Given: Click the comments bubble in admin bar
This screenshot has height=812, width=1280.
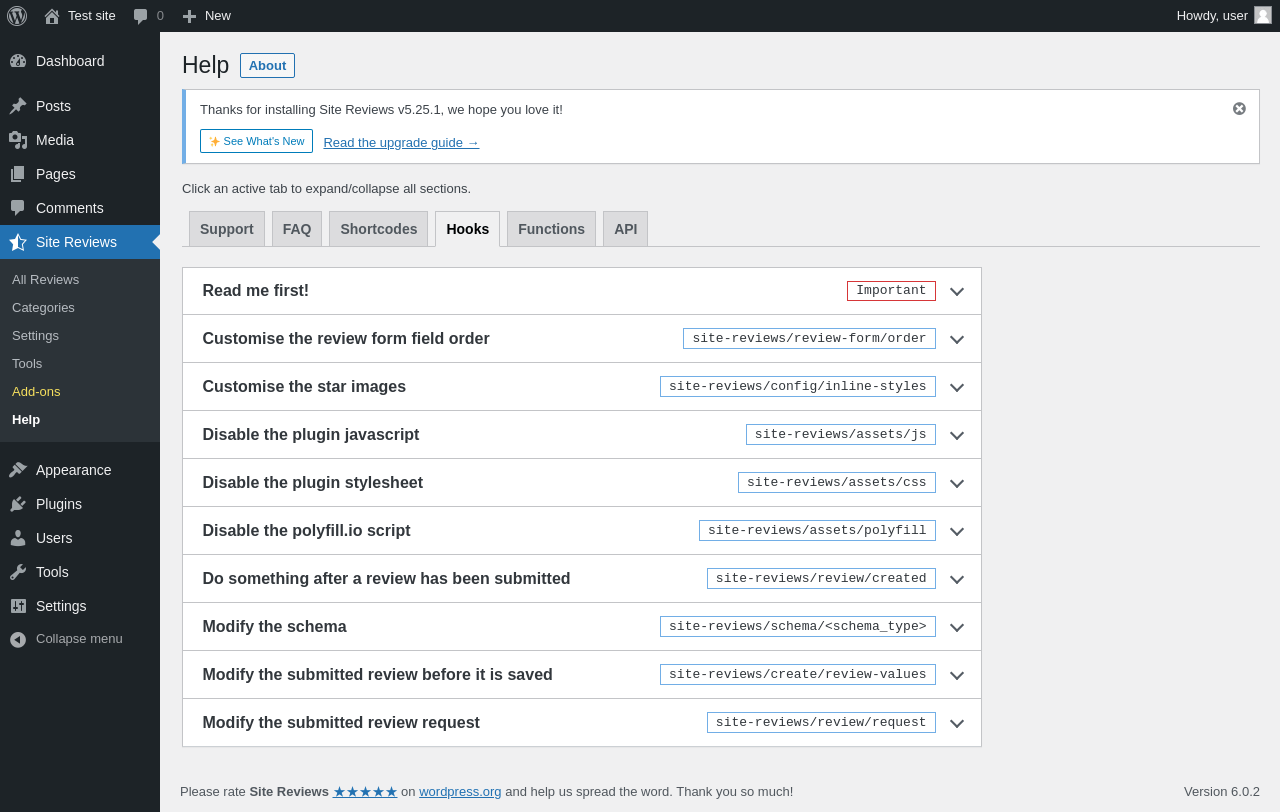Looking at the screenshot, I should 141,16.
